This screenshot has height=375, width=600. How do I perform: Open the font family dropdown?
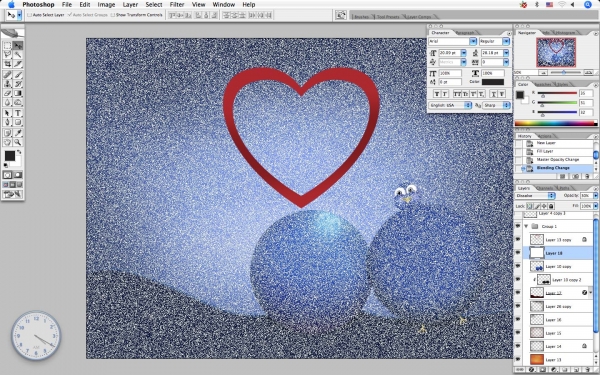[473, 41]
